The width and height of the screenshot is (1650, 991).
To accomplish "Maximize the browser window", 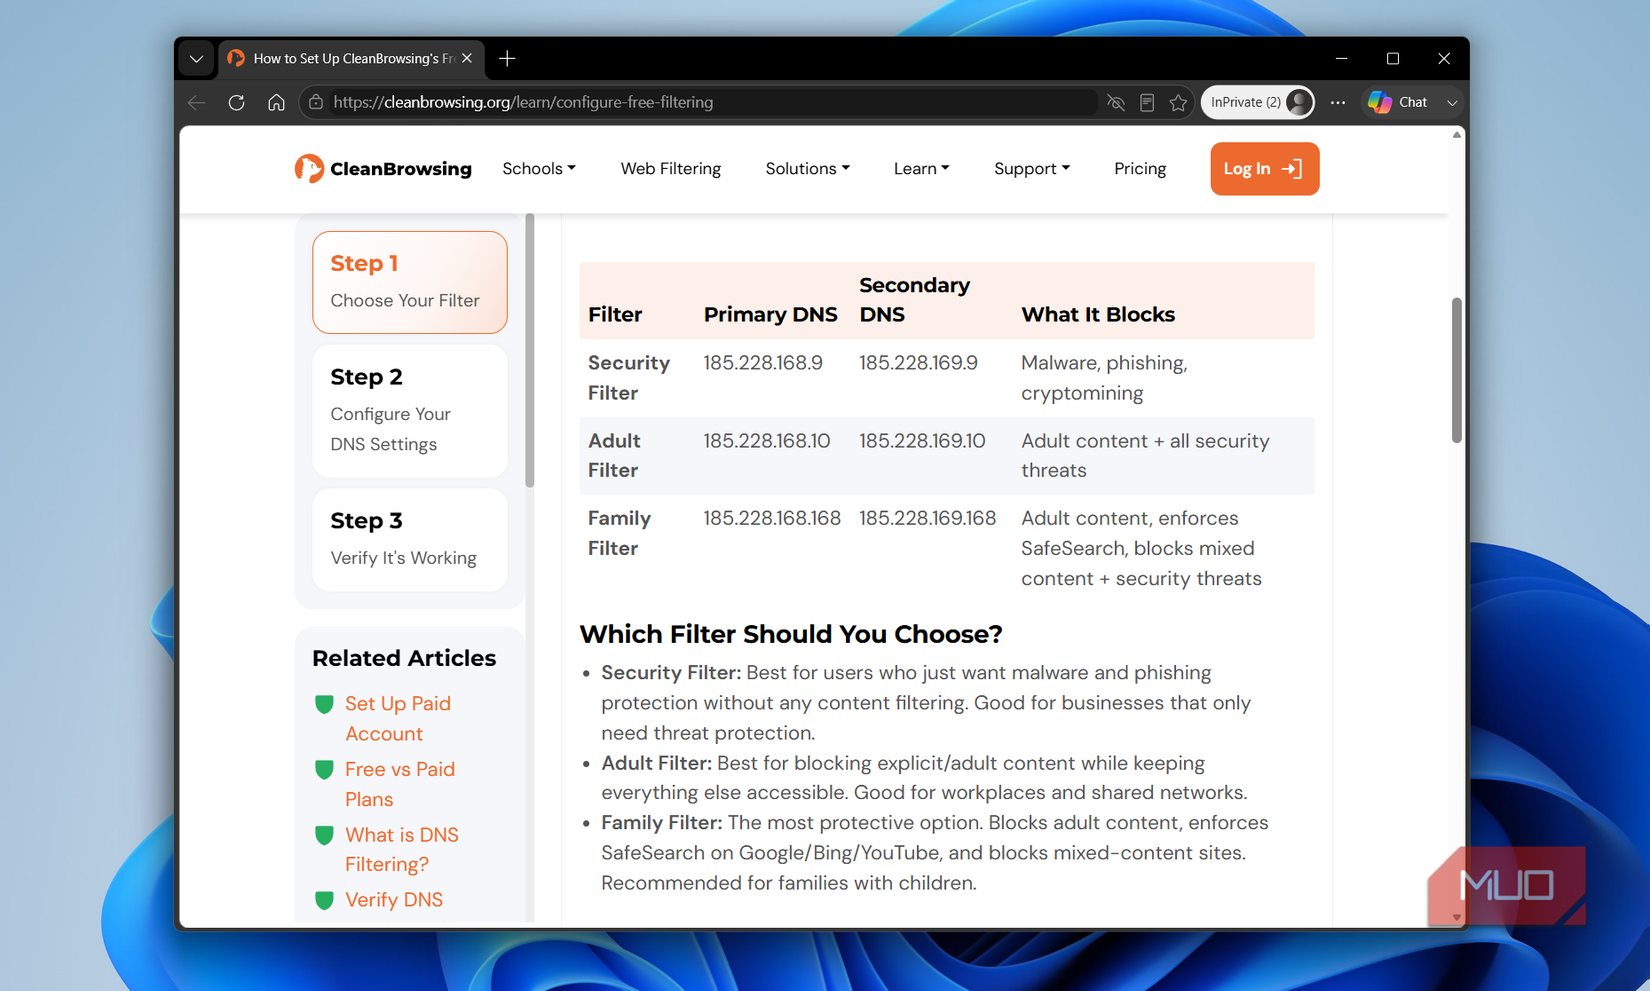I will click(1393, 59).
